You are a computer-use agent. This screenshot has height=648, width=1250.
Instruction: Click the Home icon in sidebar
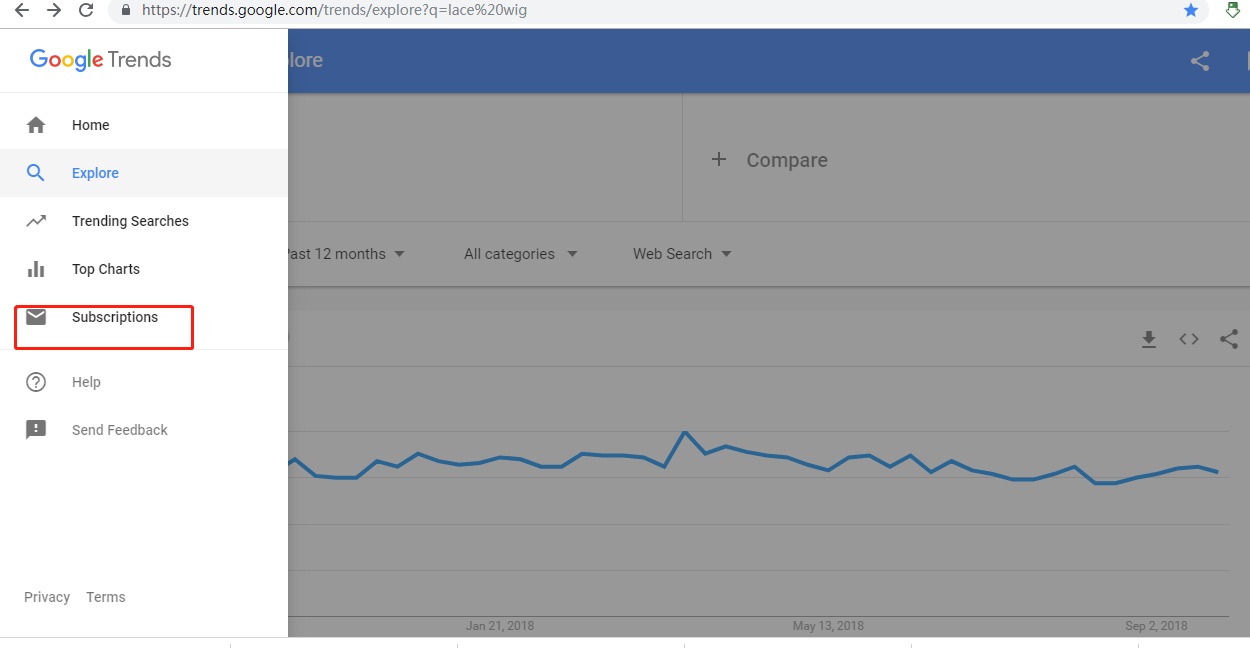click(x=36, y=125)
